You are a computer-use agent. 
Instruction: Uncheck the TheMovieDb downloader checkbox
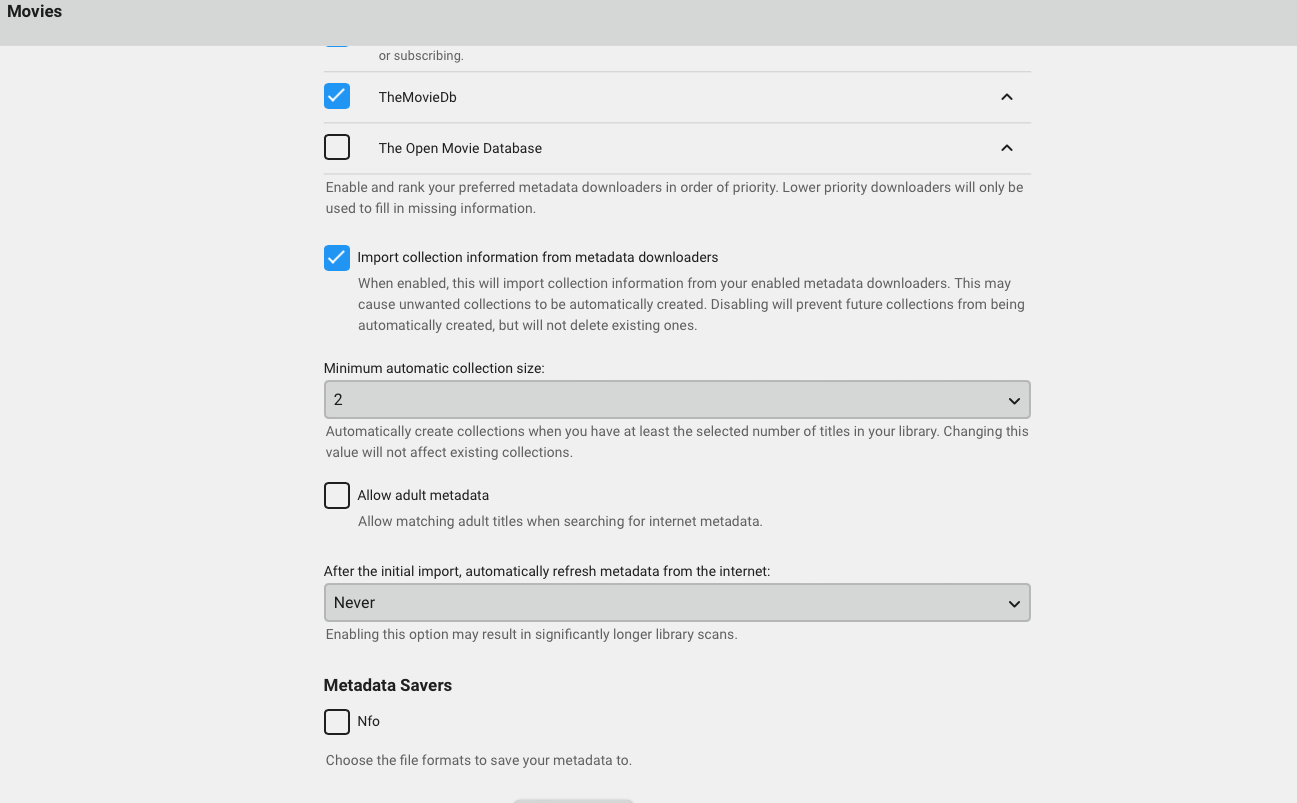click(337, 96)
